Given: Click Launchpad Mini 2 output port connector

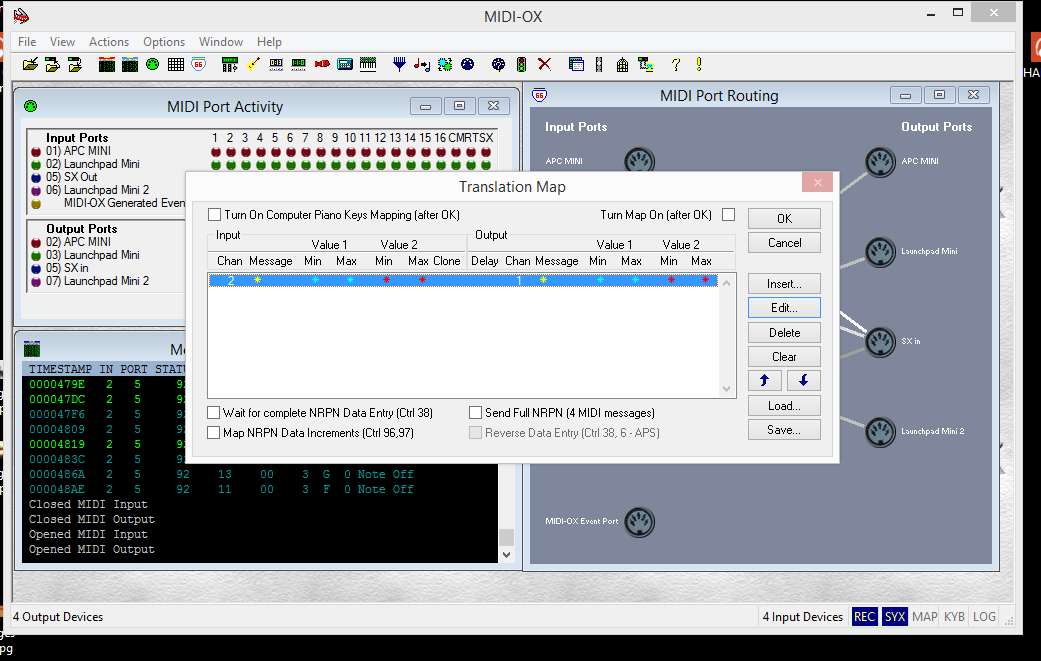Looking at the screenshot, I should (x=880, y=432).
